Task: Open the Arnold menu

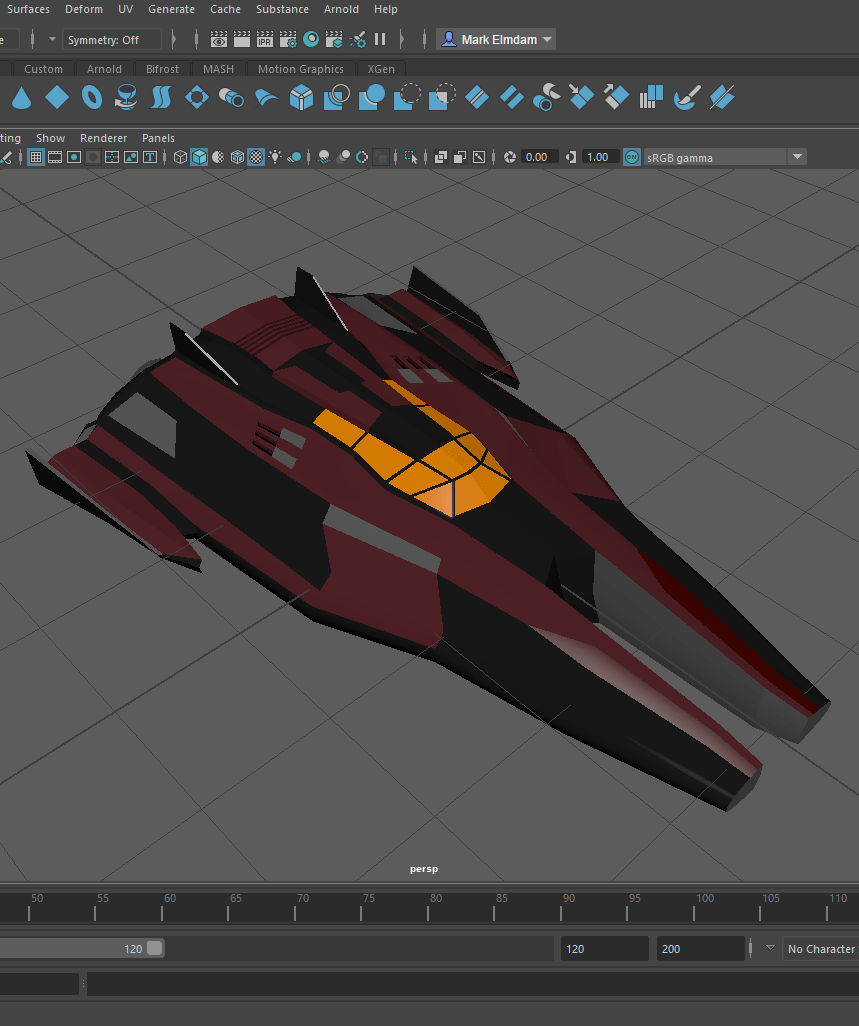Action: 341,9
